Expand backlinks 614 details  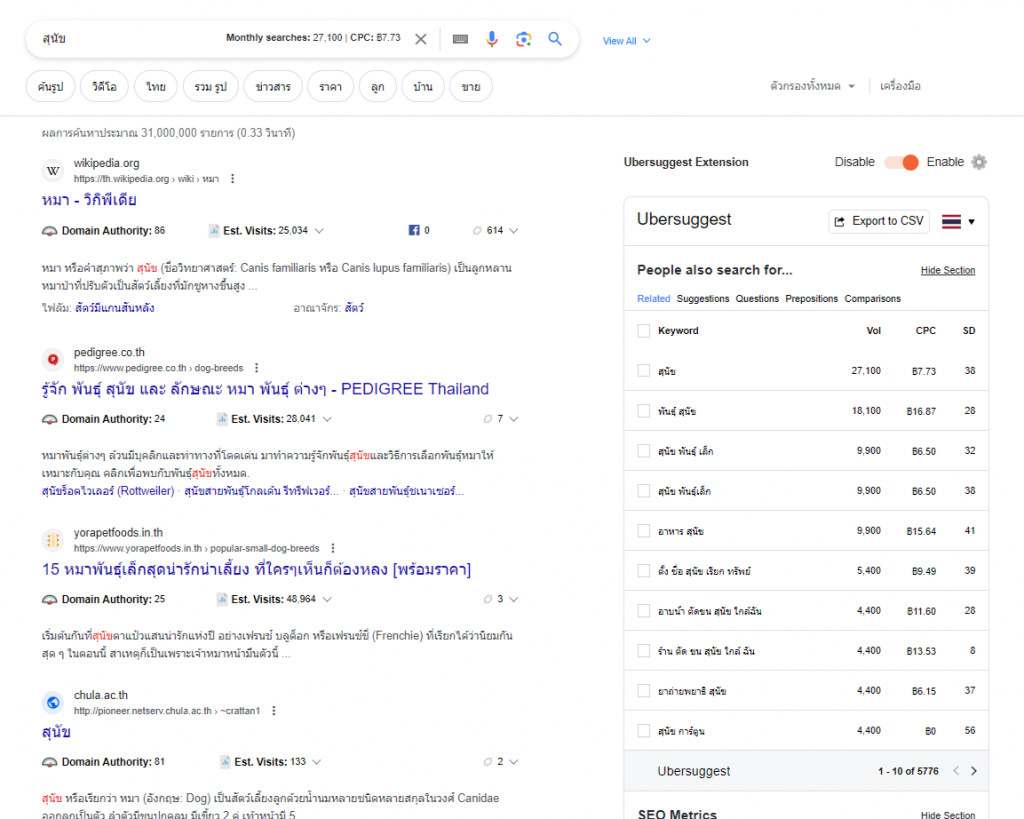tap(514, 231)
